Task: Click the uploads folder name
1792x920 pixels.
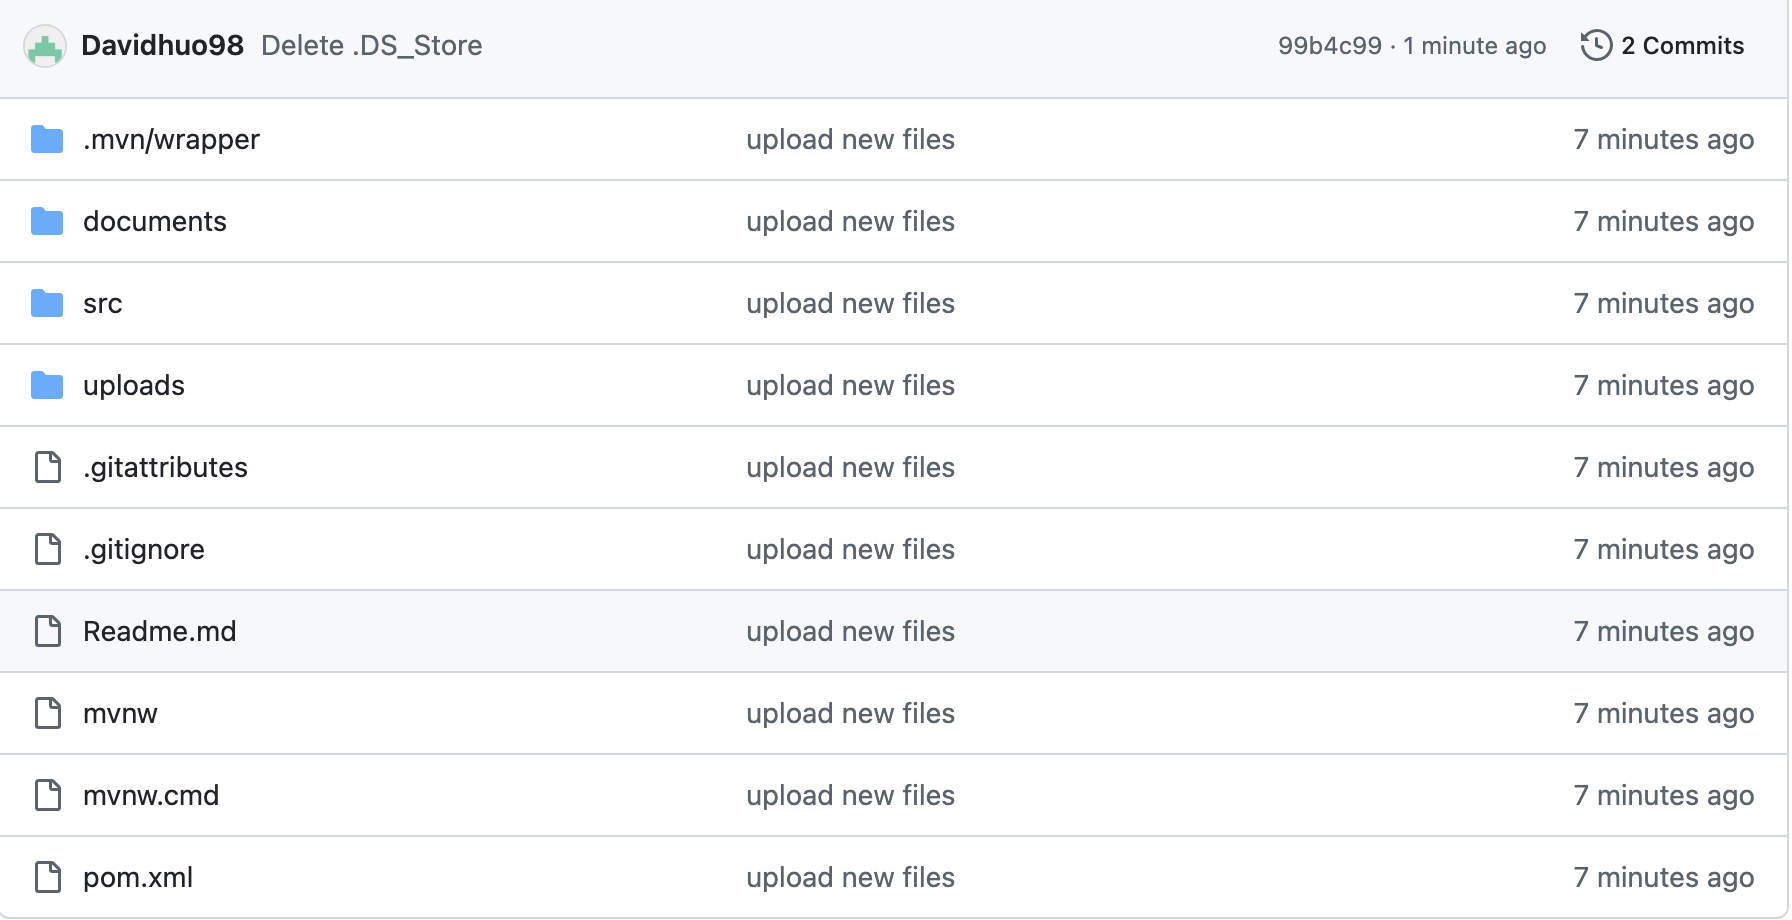Action: (x=134, y=386)
